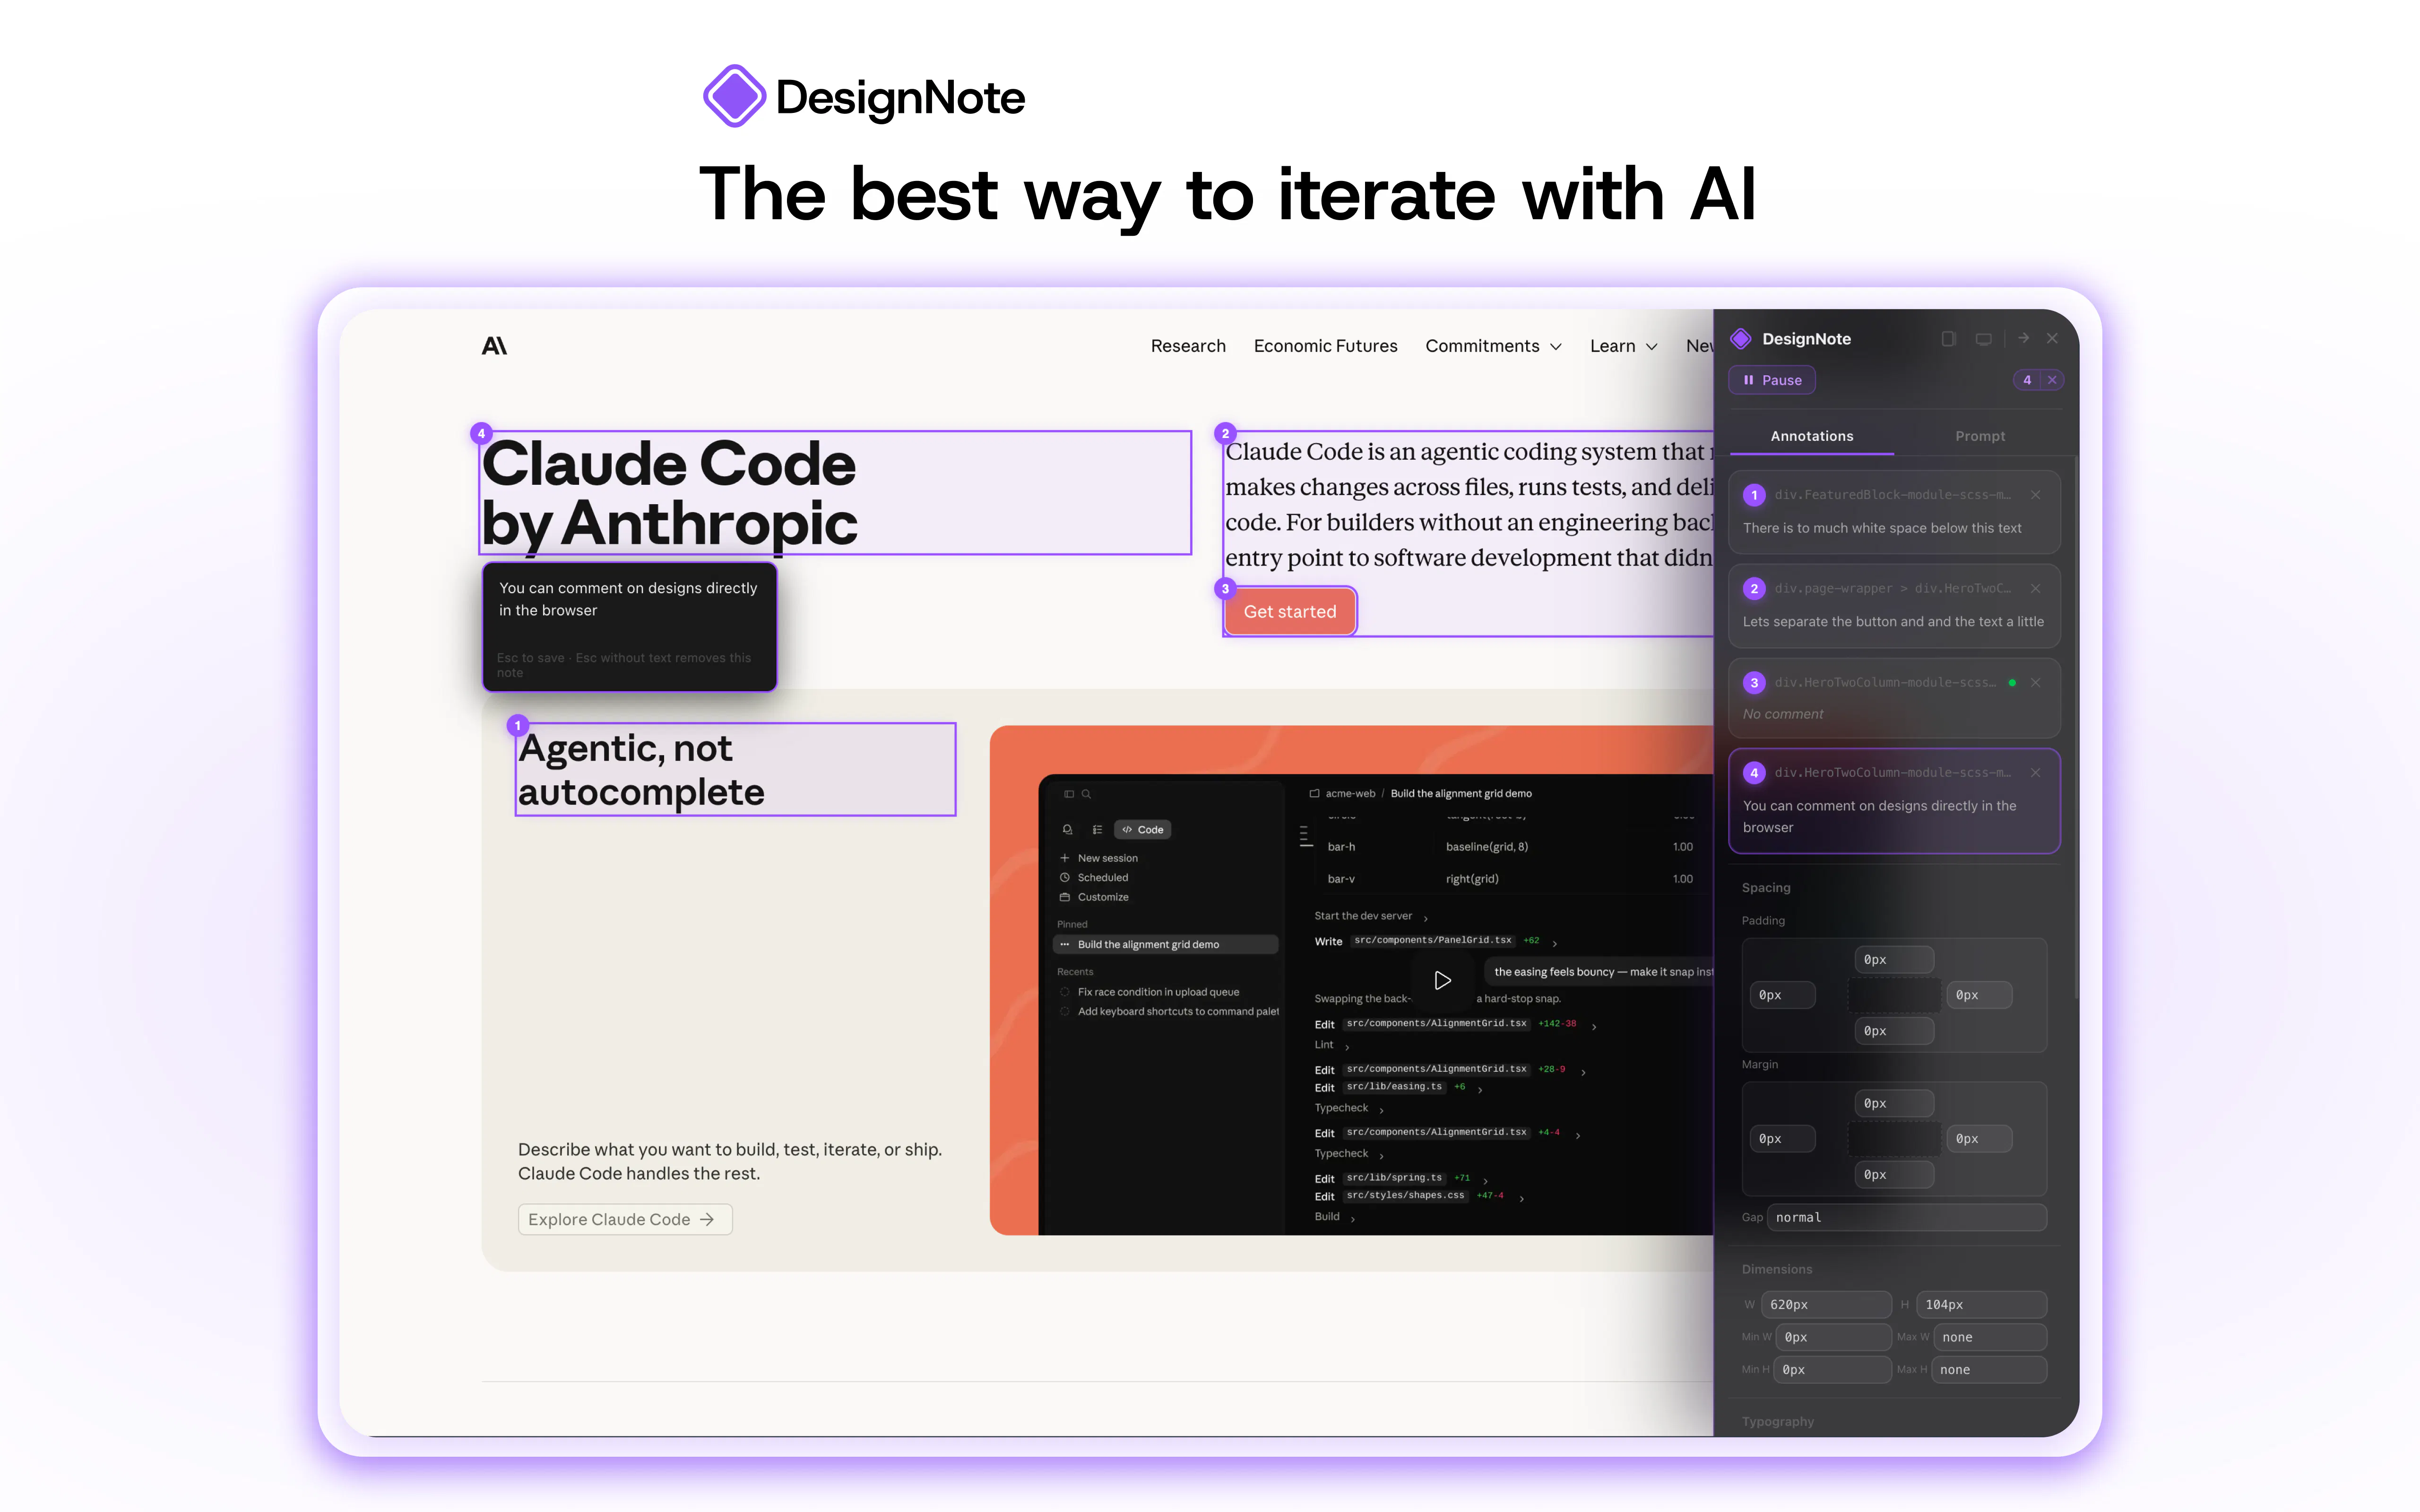Open the pinned Build the alignment grid demo session
This screenshot has width=2420, height=1512.
[x=1166, y=945]
